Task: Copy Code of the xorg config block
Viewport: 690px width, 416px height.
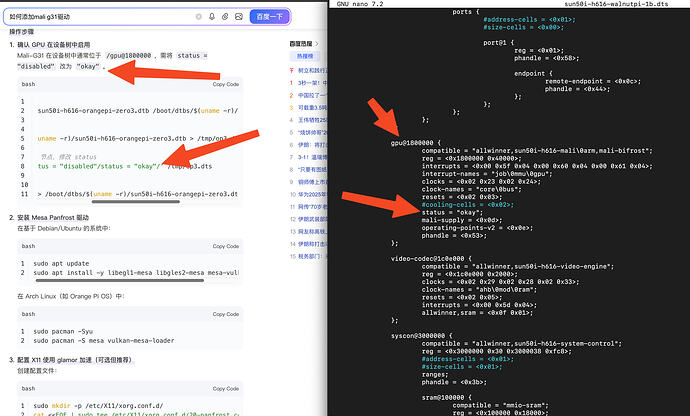Action: pos(225,388)
